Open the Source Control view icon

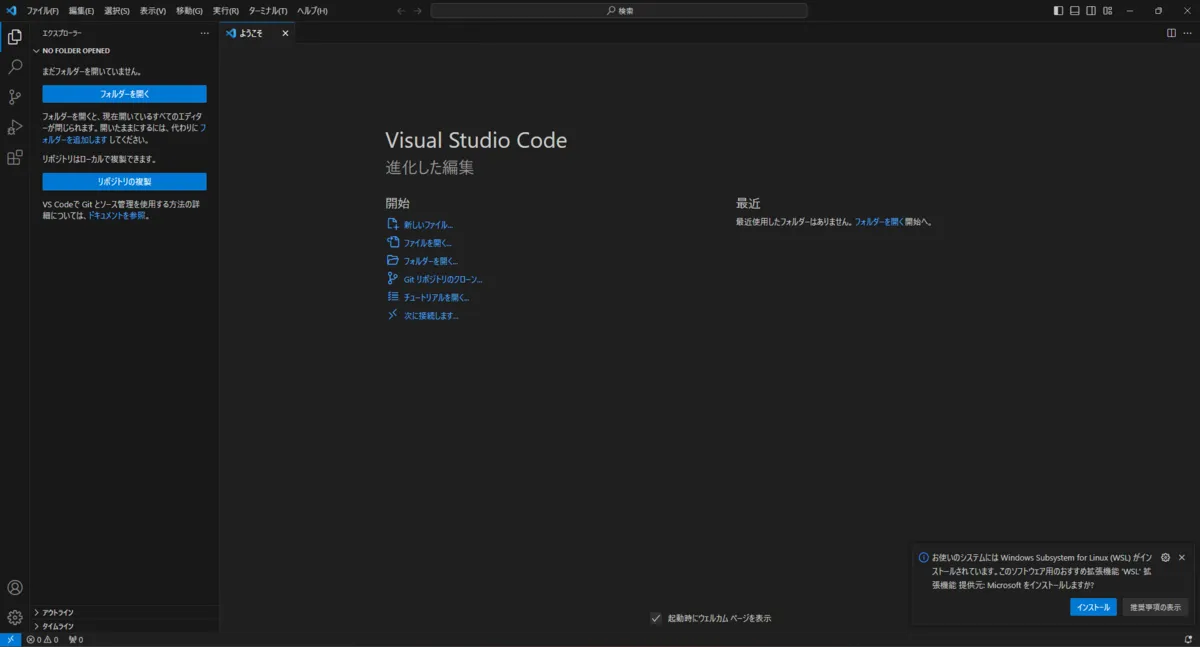(x=15, y=97)
